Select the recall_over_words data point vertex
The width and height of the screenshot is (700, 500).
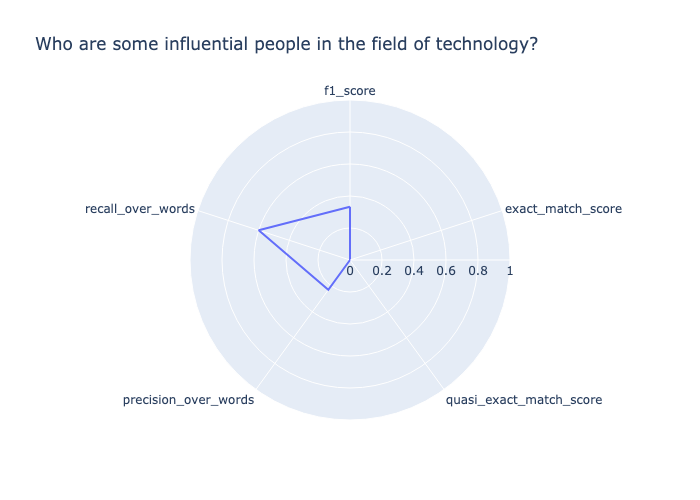[259, 231]
